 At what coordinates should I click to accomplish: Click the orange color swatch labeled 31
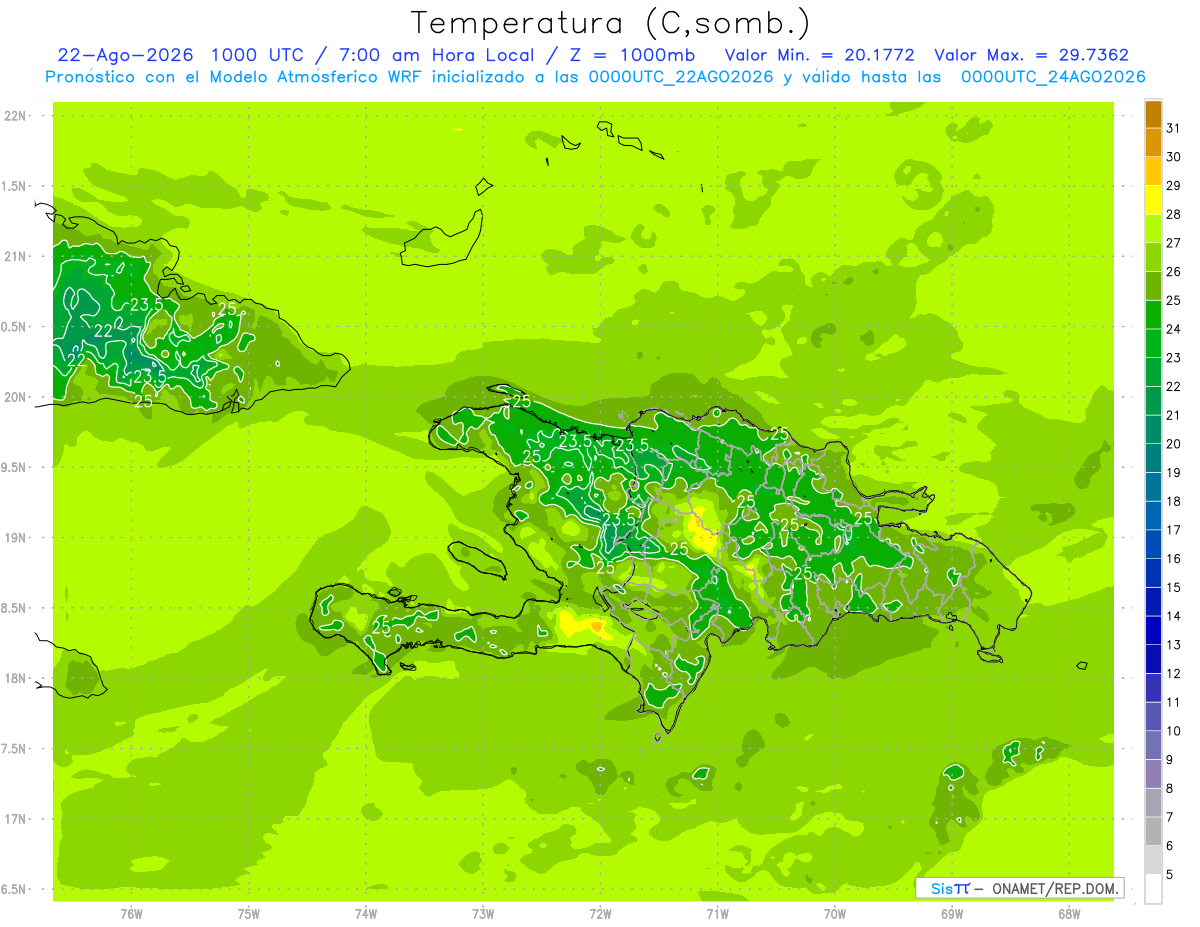point(1153,114)
